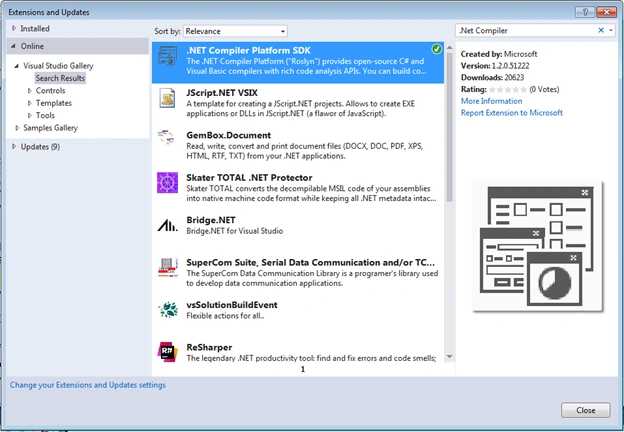
Task: Expand the Installed category arrow
Action: [x=14, y=28]
